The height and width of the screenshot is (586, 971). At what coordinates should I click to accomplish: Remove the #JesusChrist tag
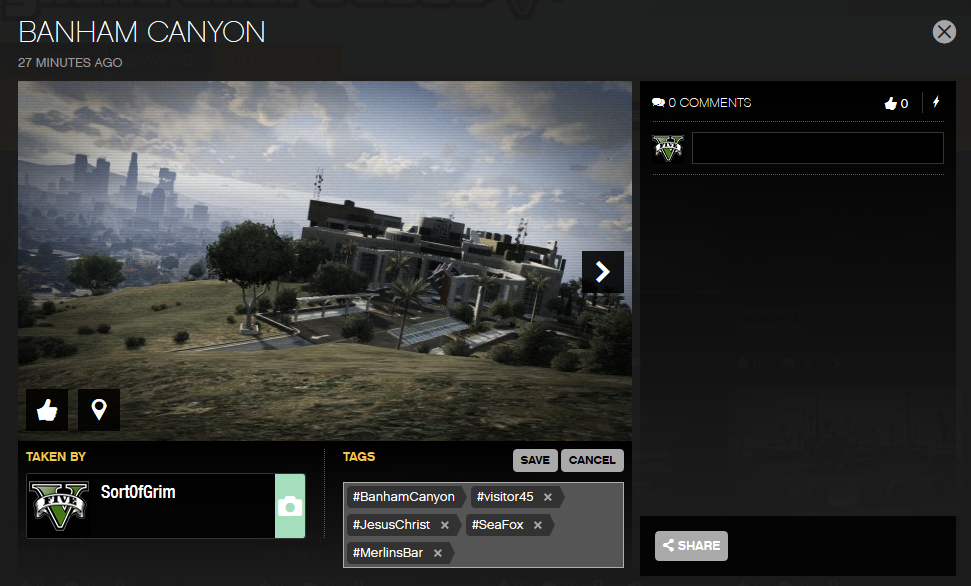tap(445, 525)
